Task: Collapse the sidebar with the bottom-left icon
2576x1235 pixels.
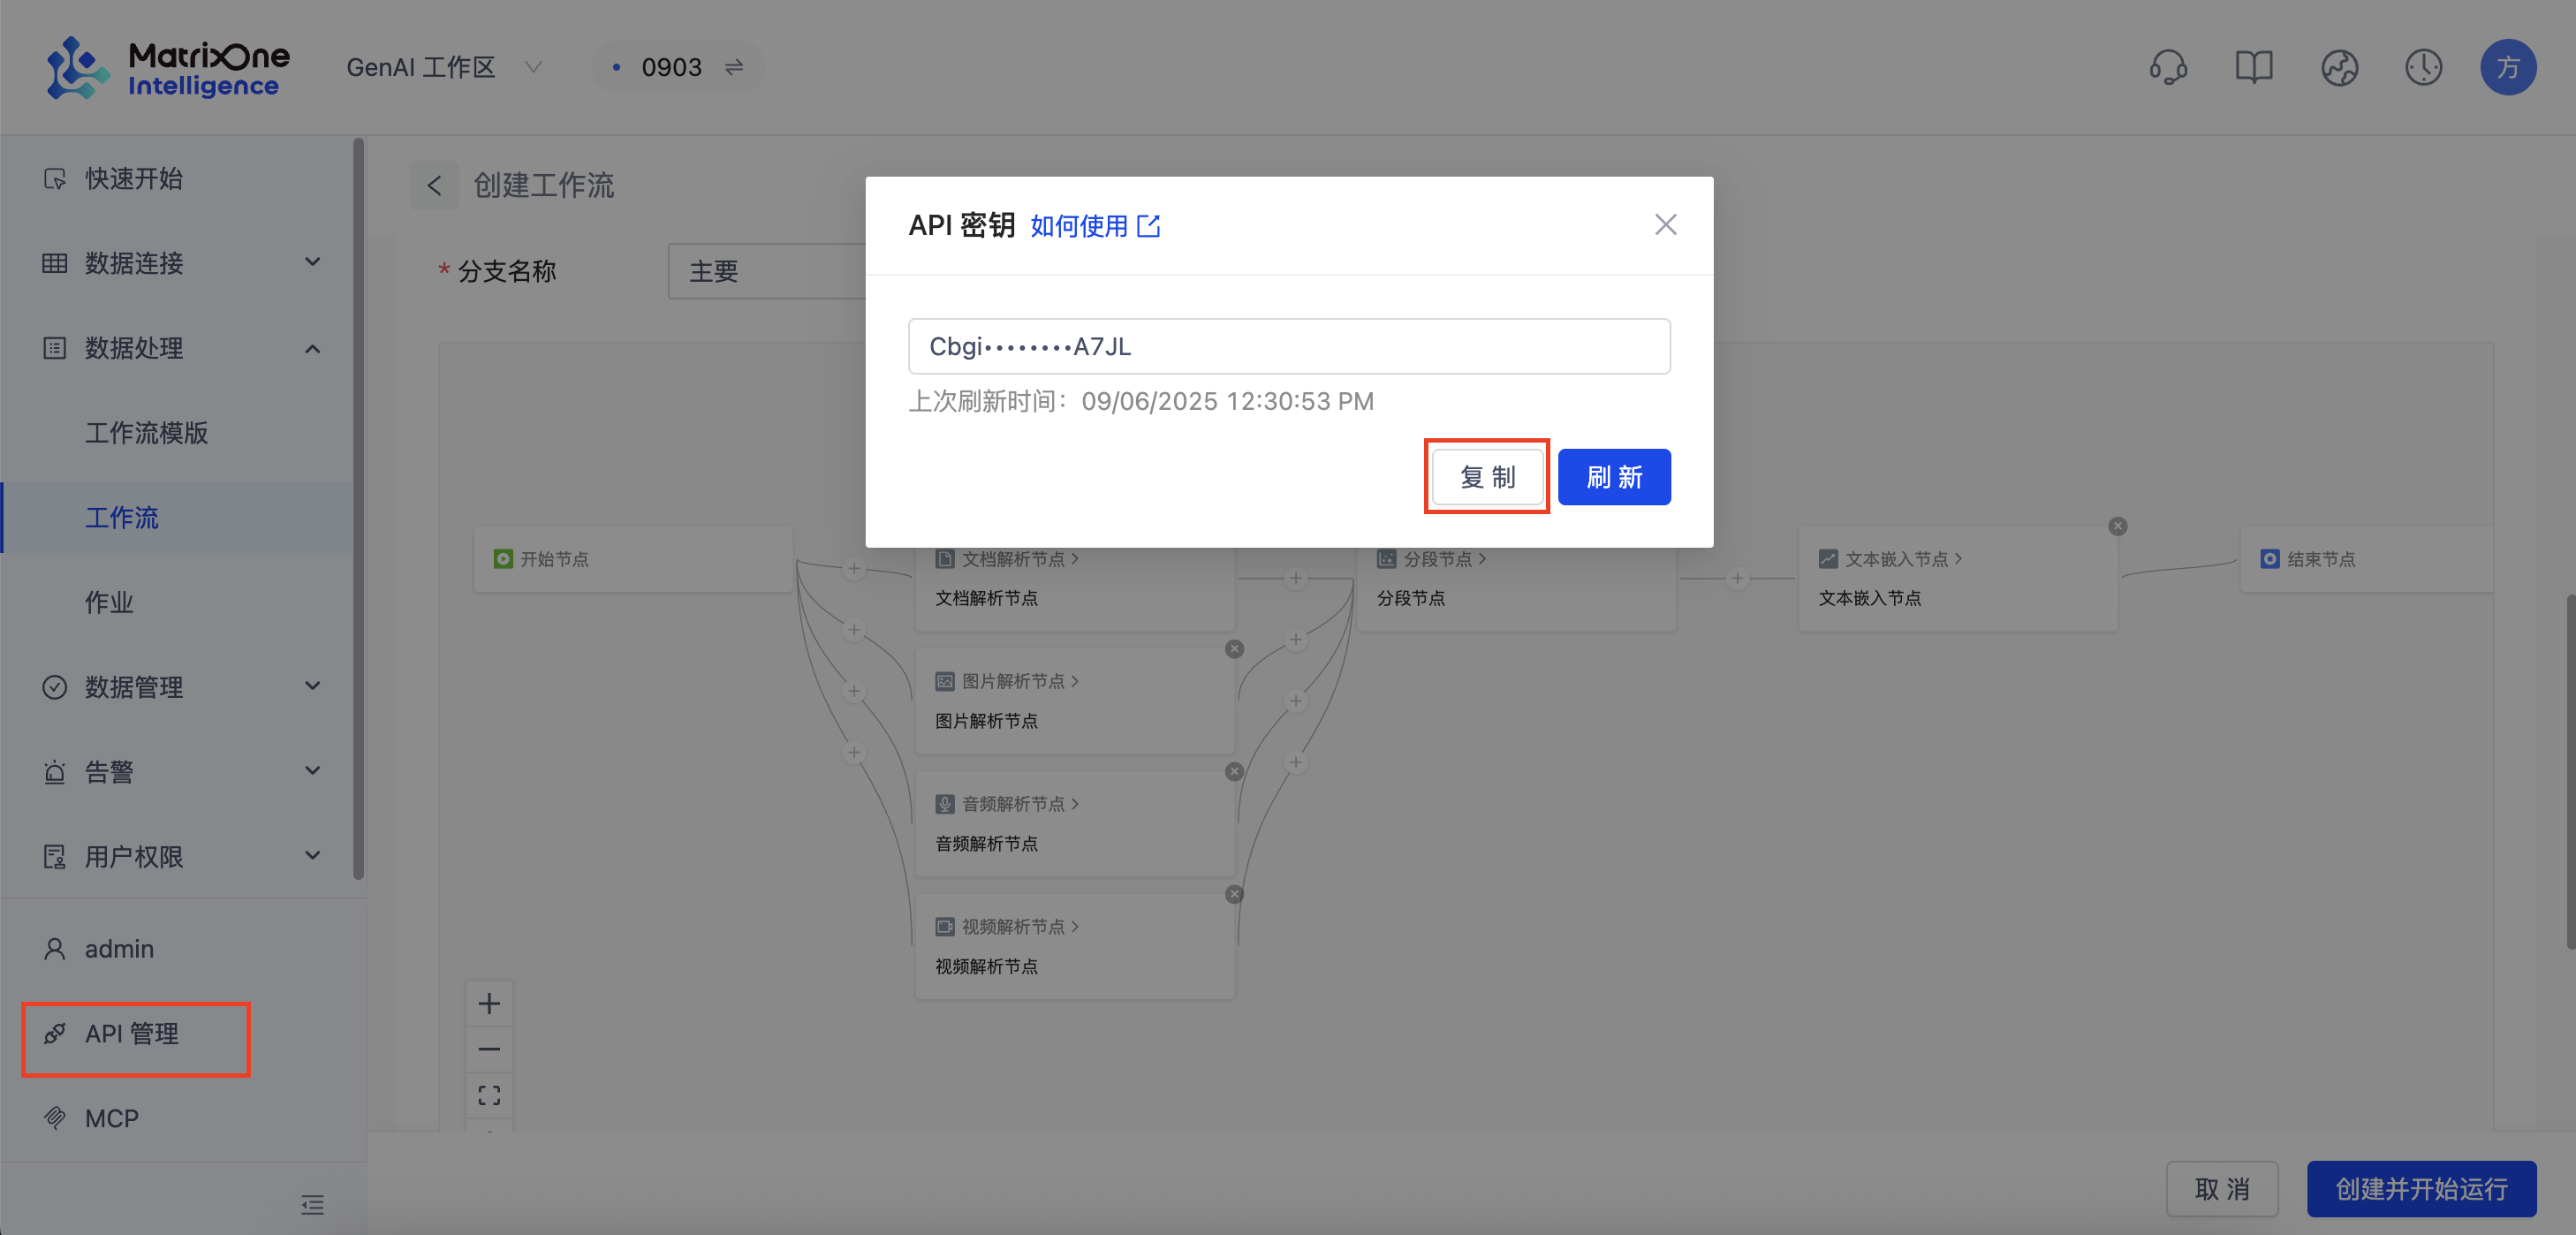Action: (x=311, y=1204)
